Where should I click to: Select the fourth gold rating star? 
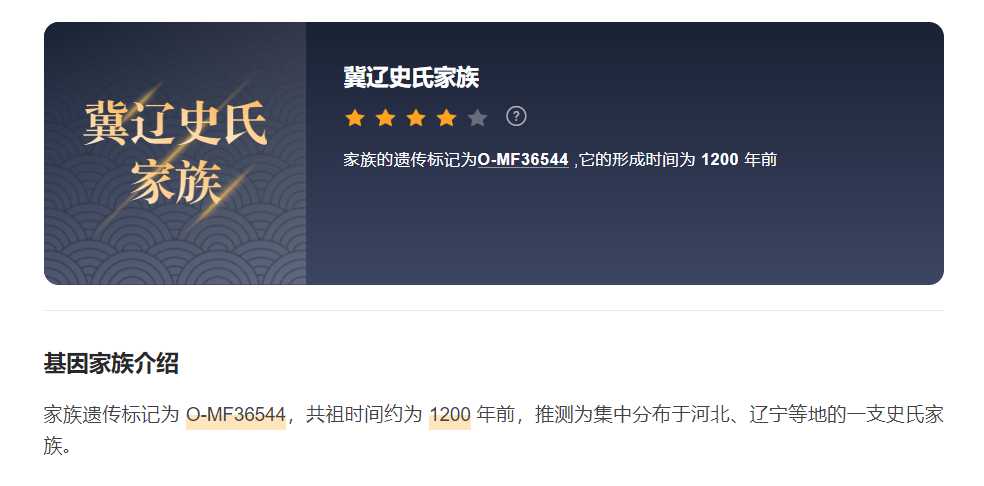coord(446,117)
